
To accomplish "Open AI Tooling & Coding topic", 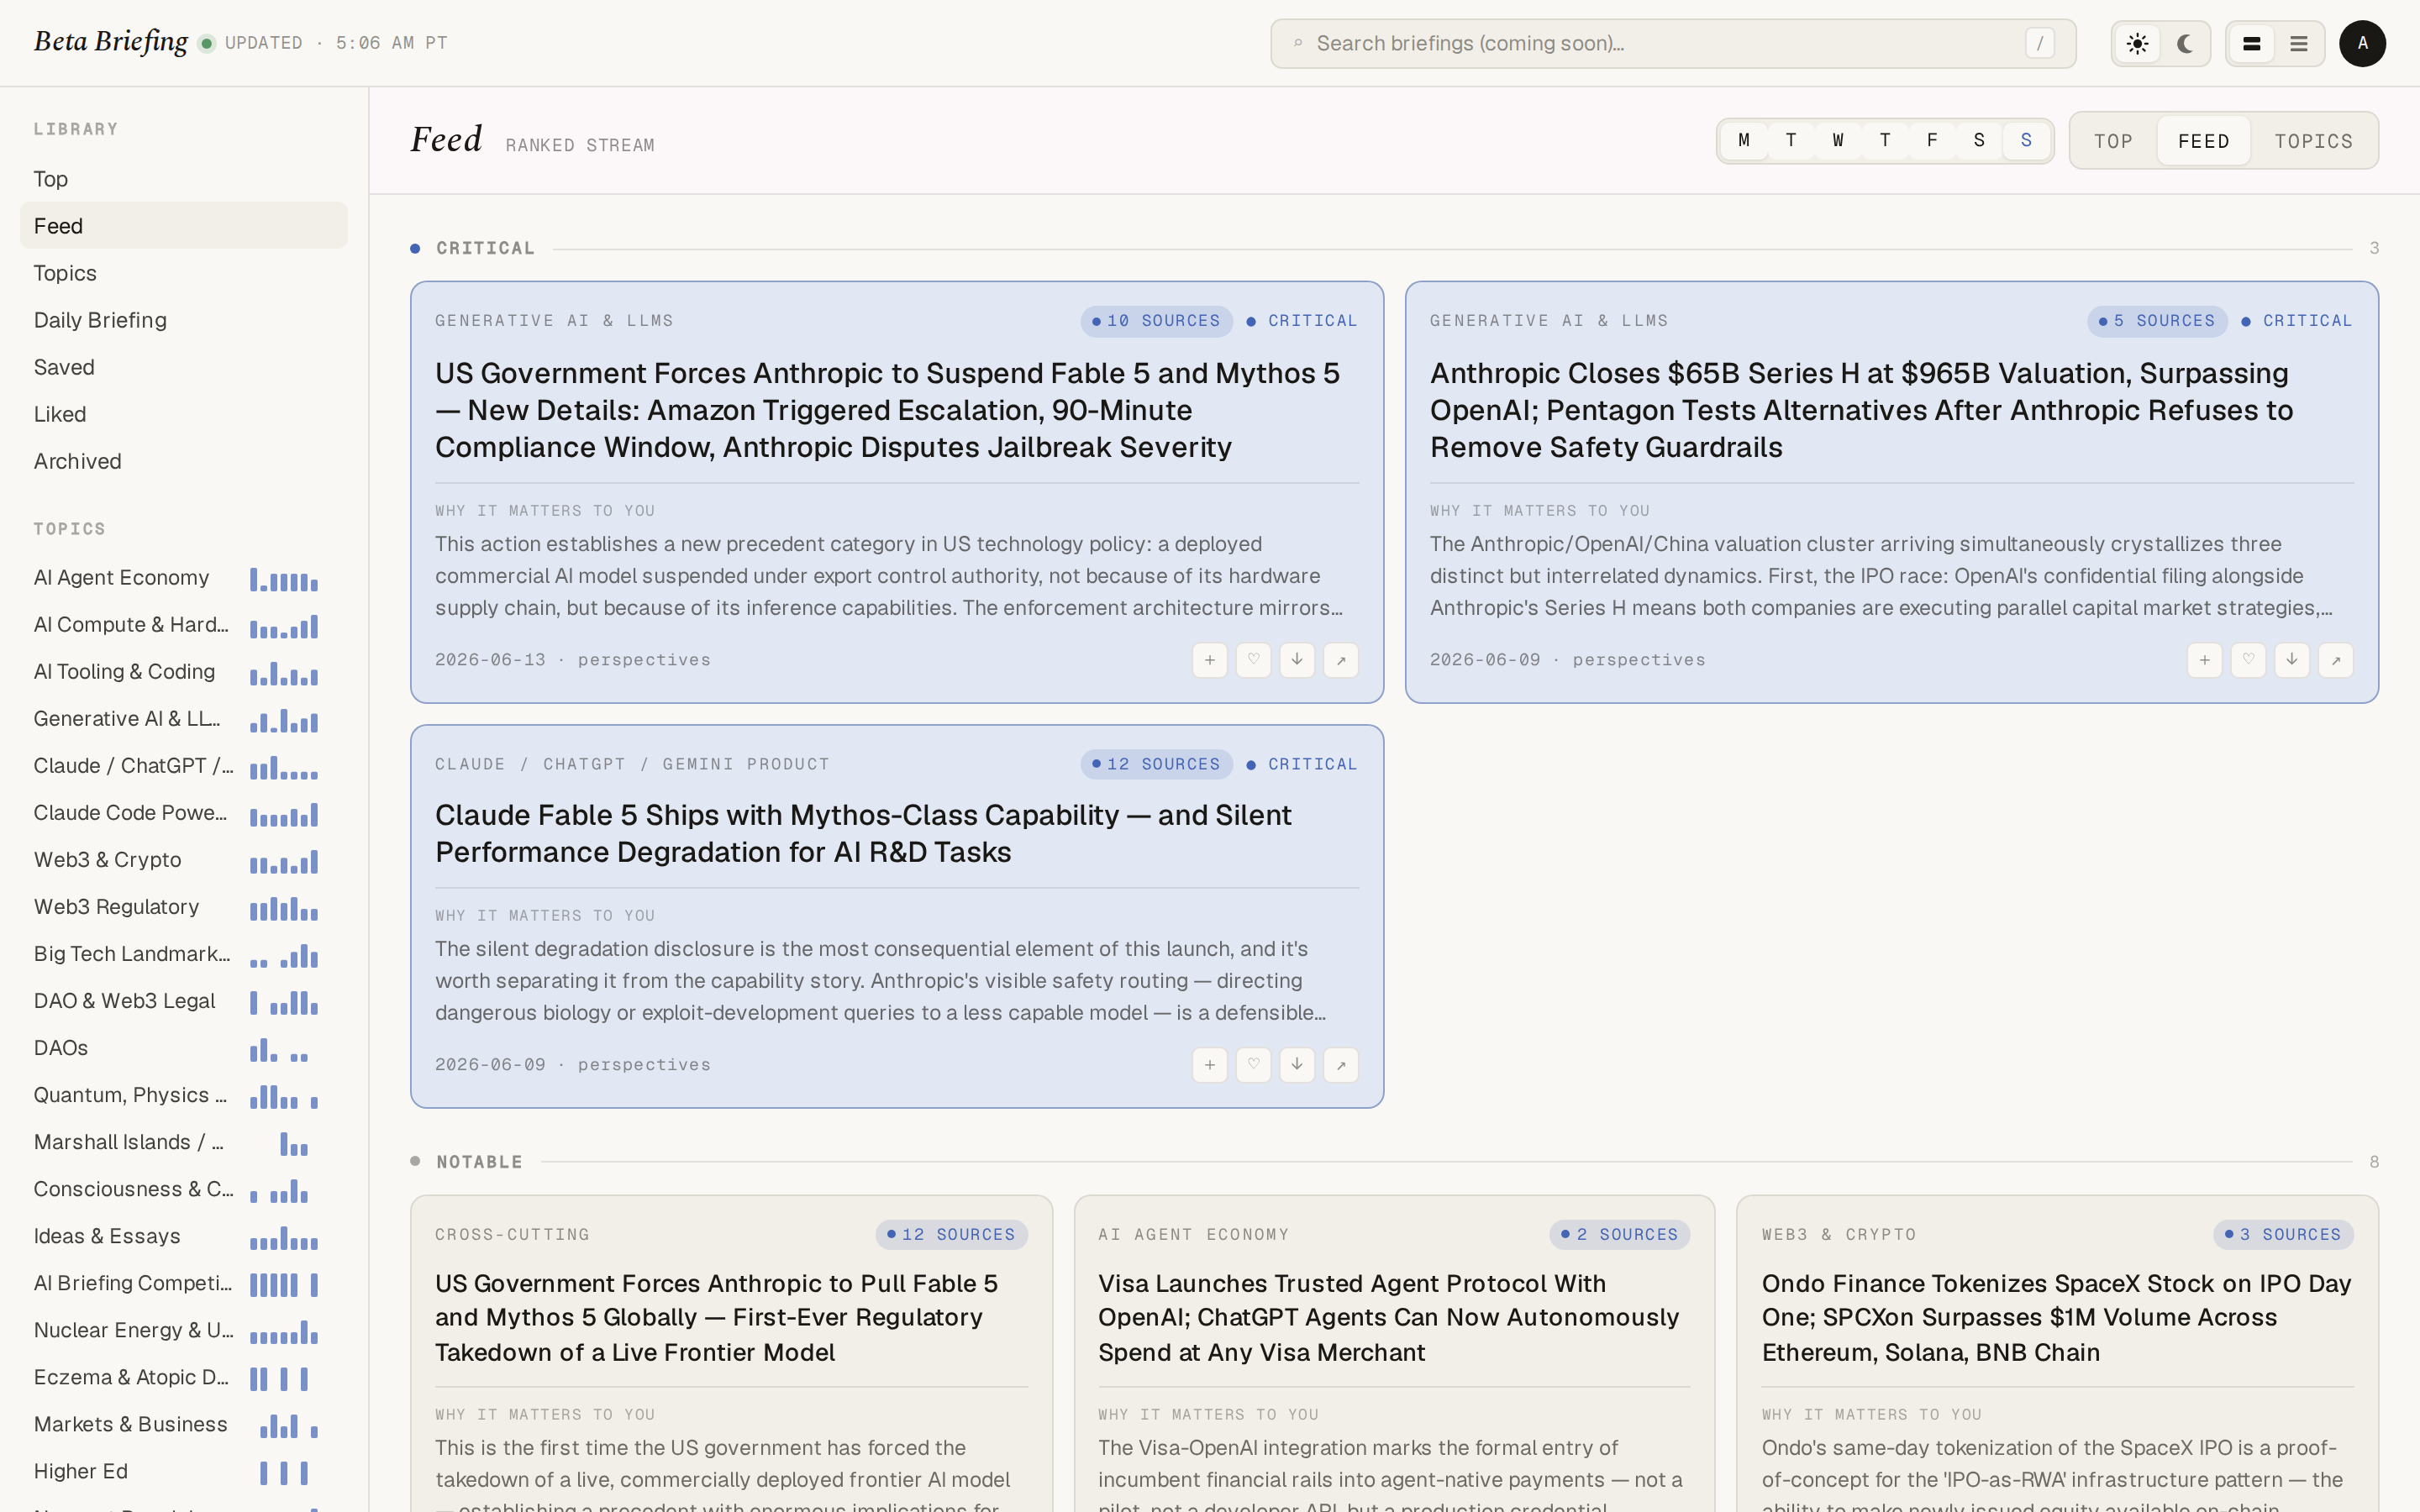I will click(184, 672).
